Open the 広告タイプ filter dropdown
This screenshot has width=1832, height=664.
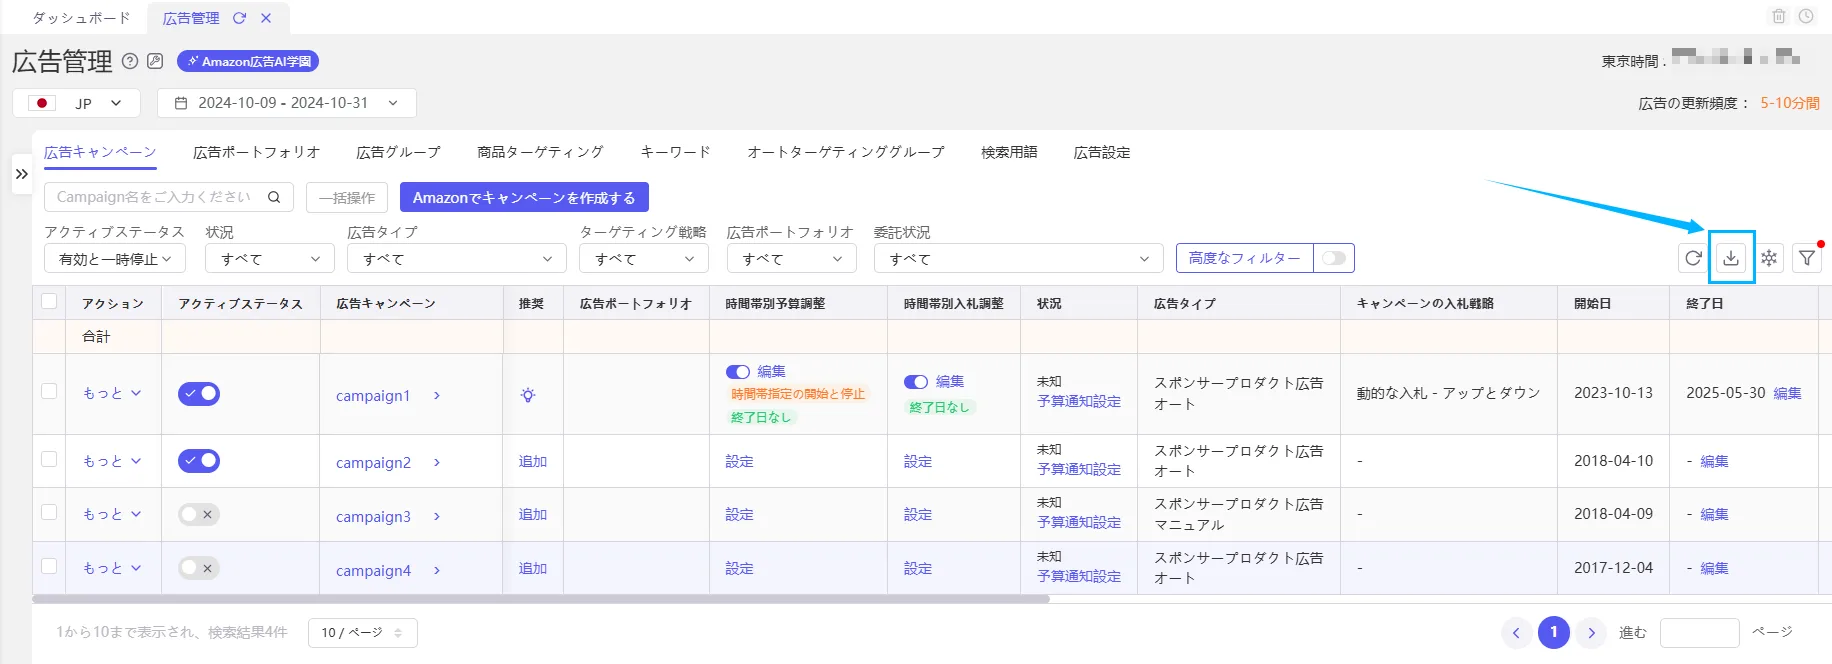(457, 258)
